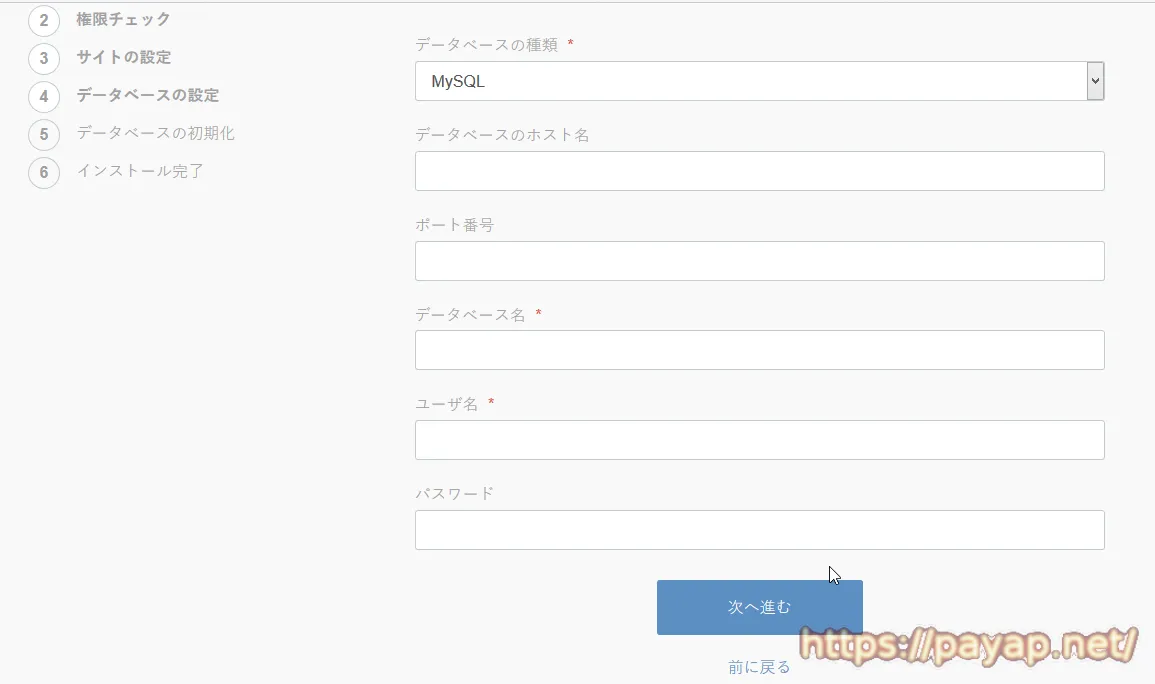Open the MySQL database type dropdown
1155x684 pixels.
759,81
